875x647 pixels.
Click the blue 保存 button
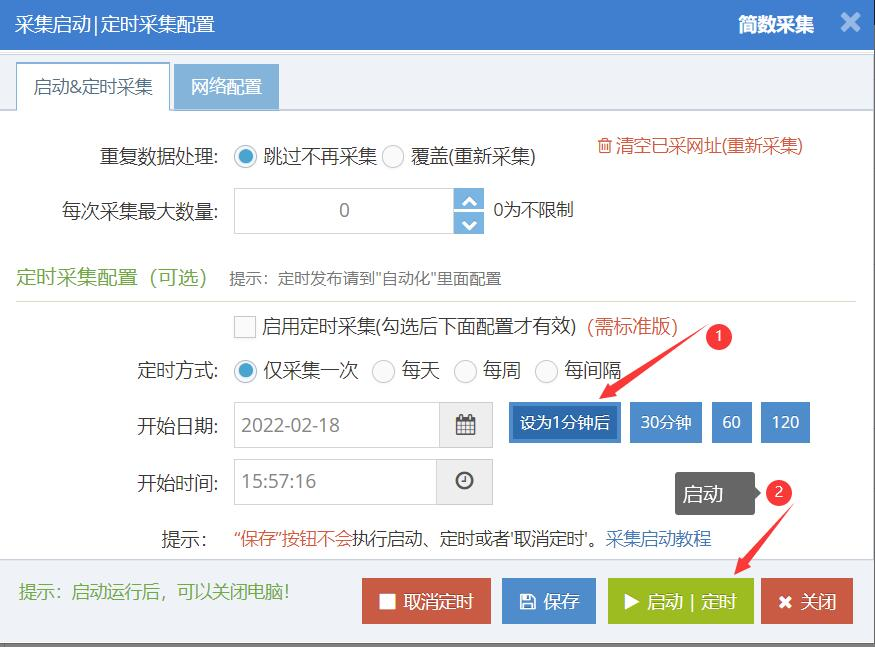[x=548, y=601]
